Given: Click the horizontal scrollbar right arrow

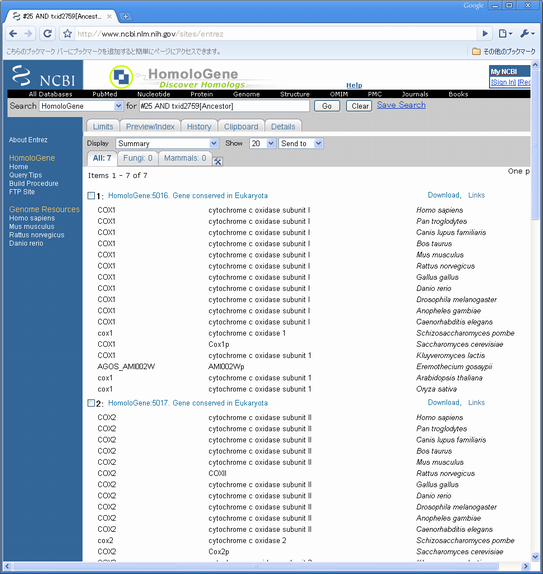Looking at the screenshot, I should pyautogui.click(x=525, y=566).
